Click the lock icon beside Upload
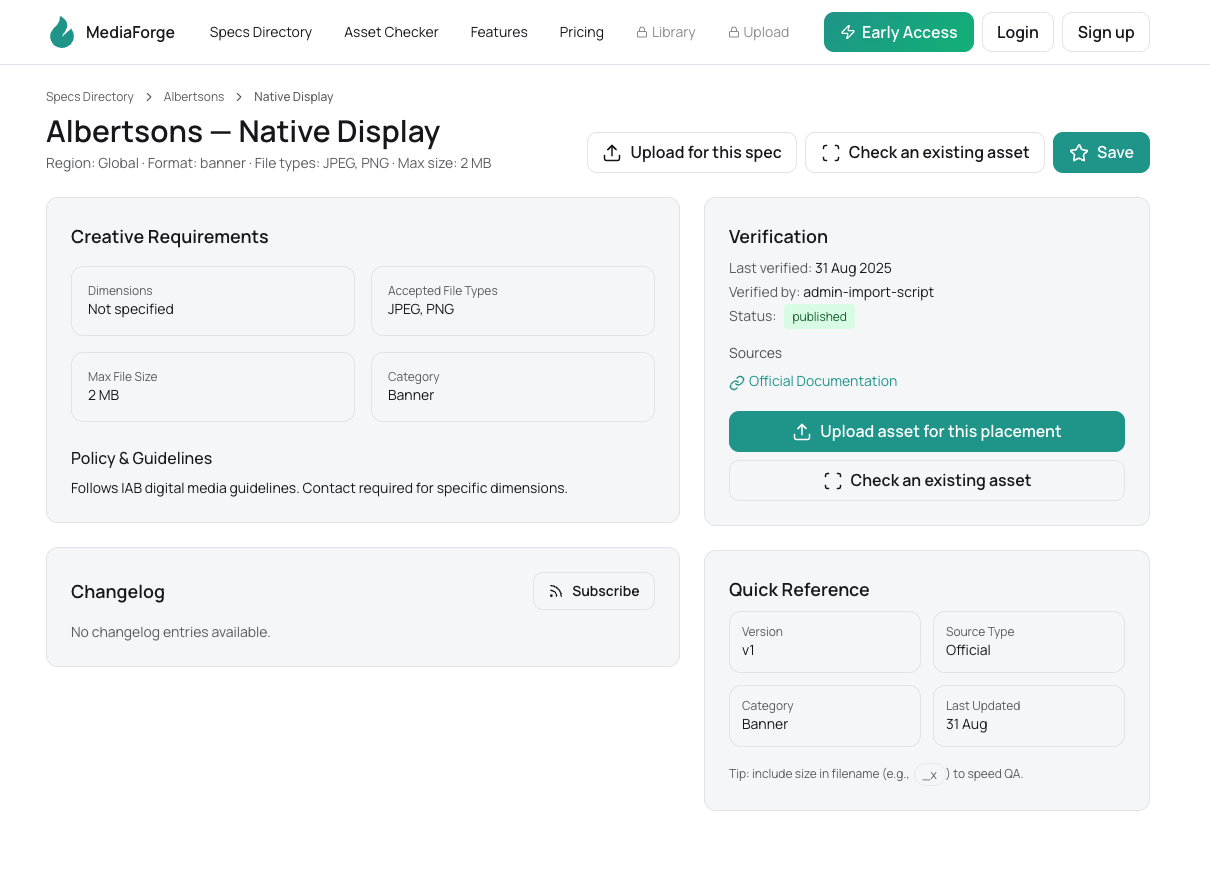1210x889 pixels. [x=734, y=32]
